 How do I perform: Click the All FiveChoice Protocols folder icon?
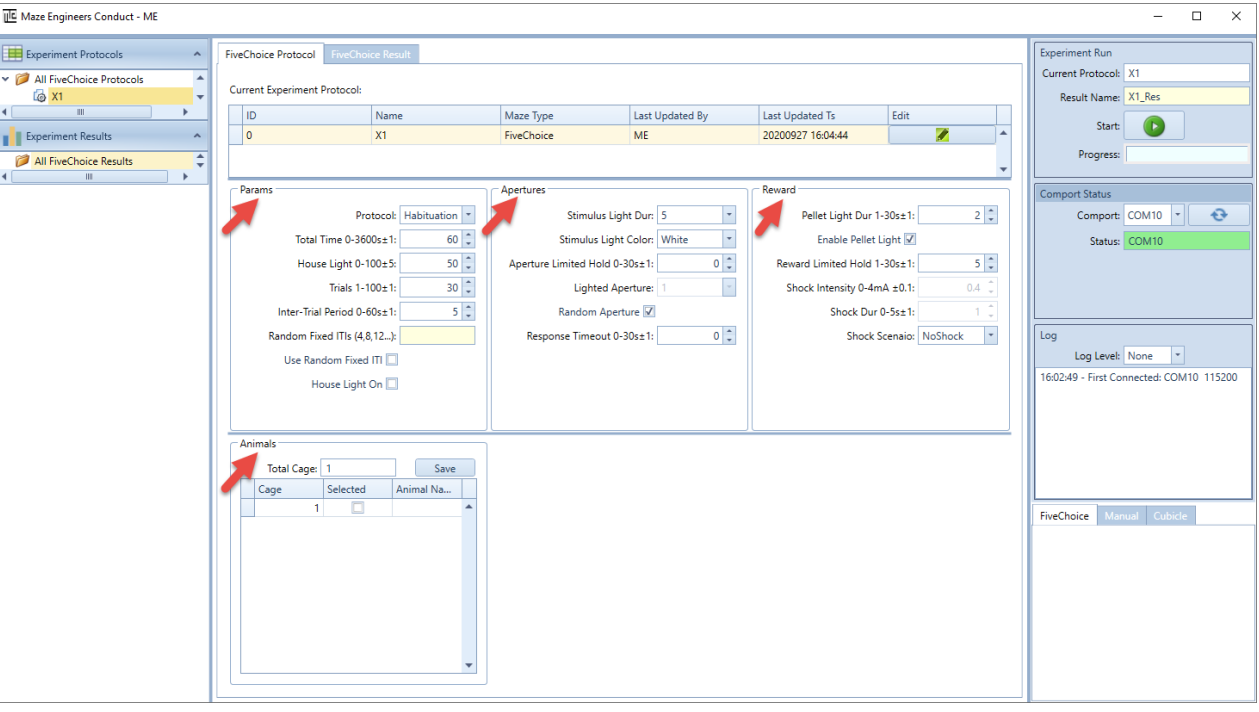[23, 79]
